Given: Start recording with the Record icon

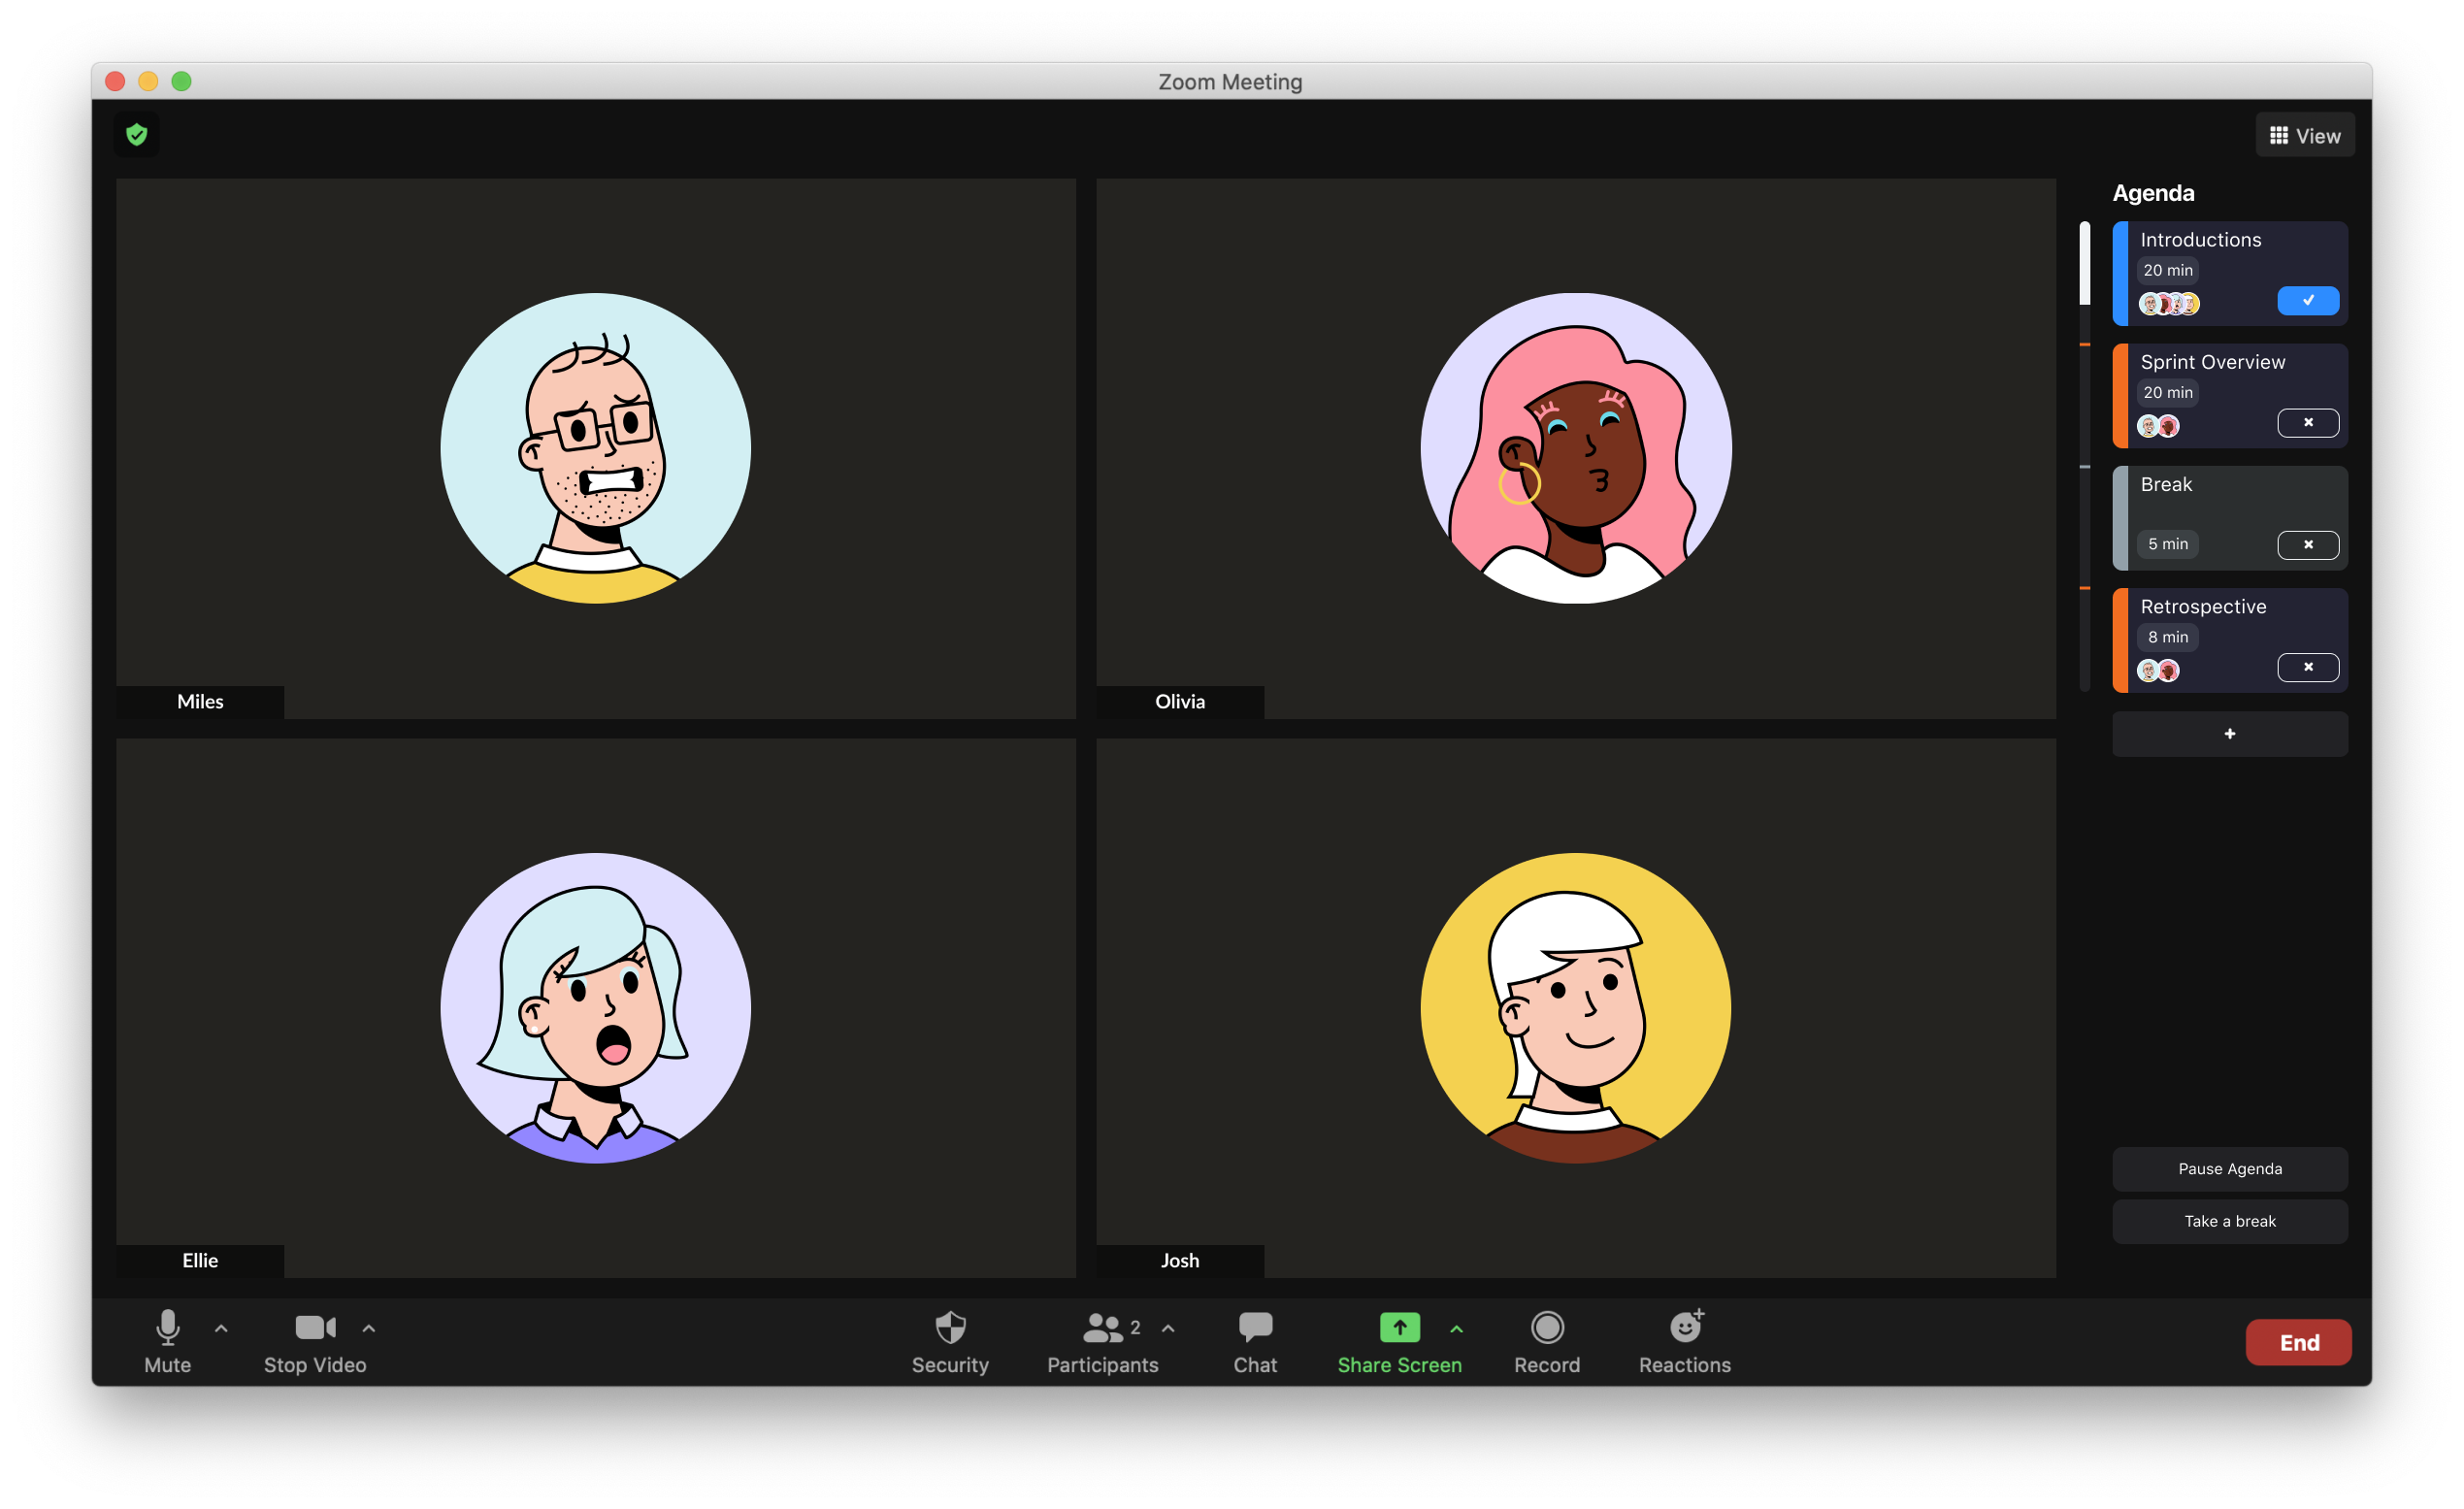Looking at the screenshot, I should [1547, 1327].
